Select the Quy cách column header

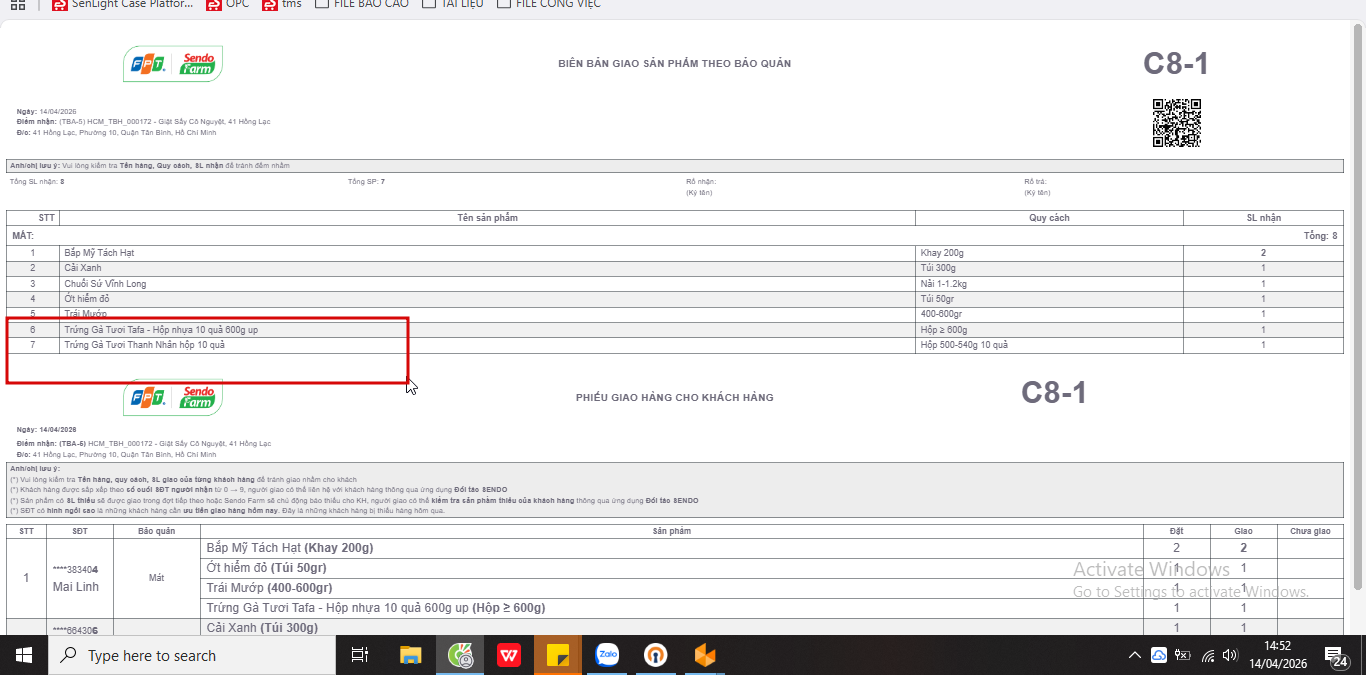click(1049, 217)
